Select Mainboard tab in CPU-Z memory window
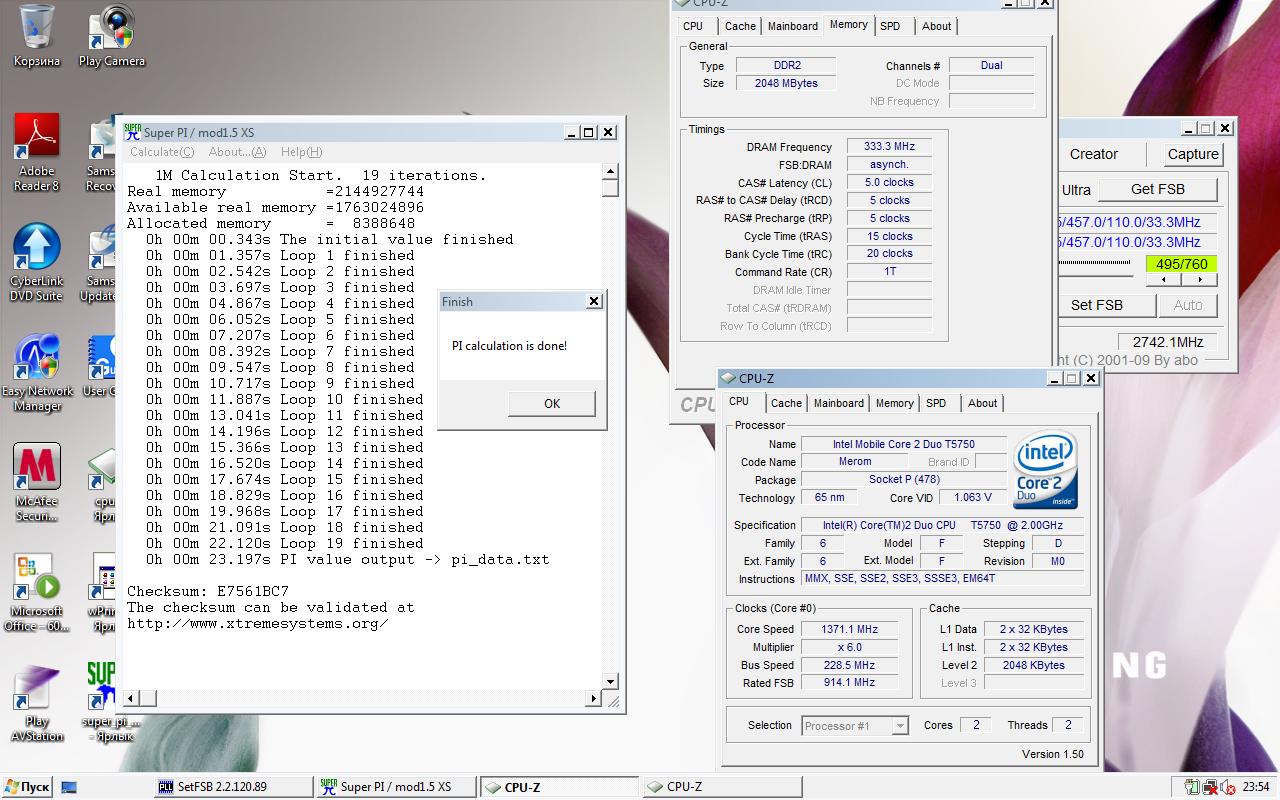 [793, 26]
